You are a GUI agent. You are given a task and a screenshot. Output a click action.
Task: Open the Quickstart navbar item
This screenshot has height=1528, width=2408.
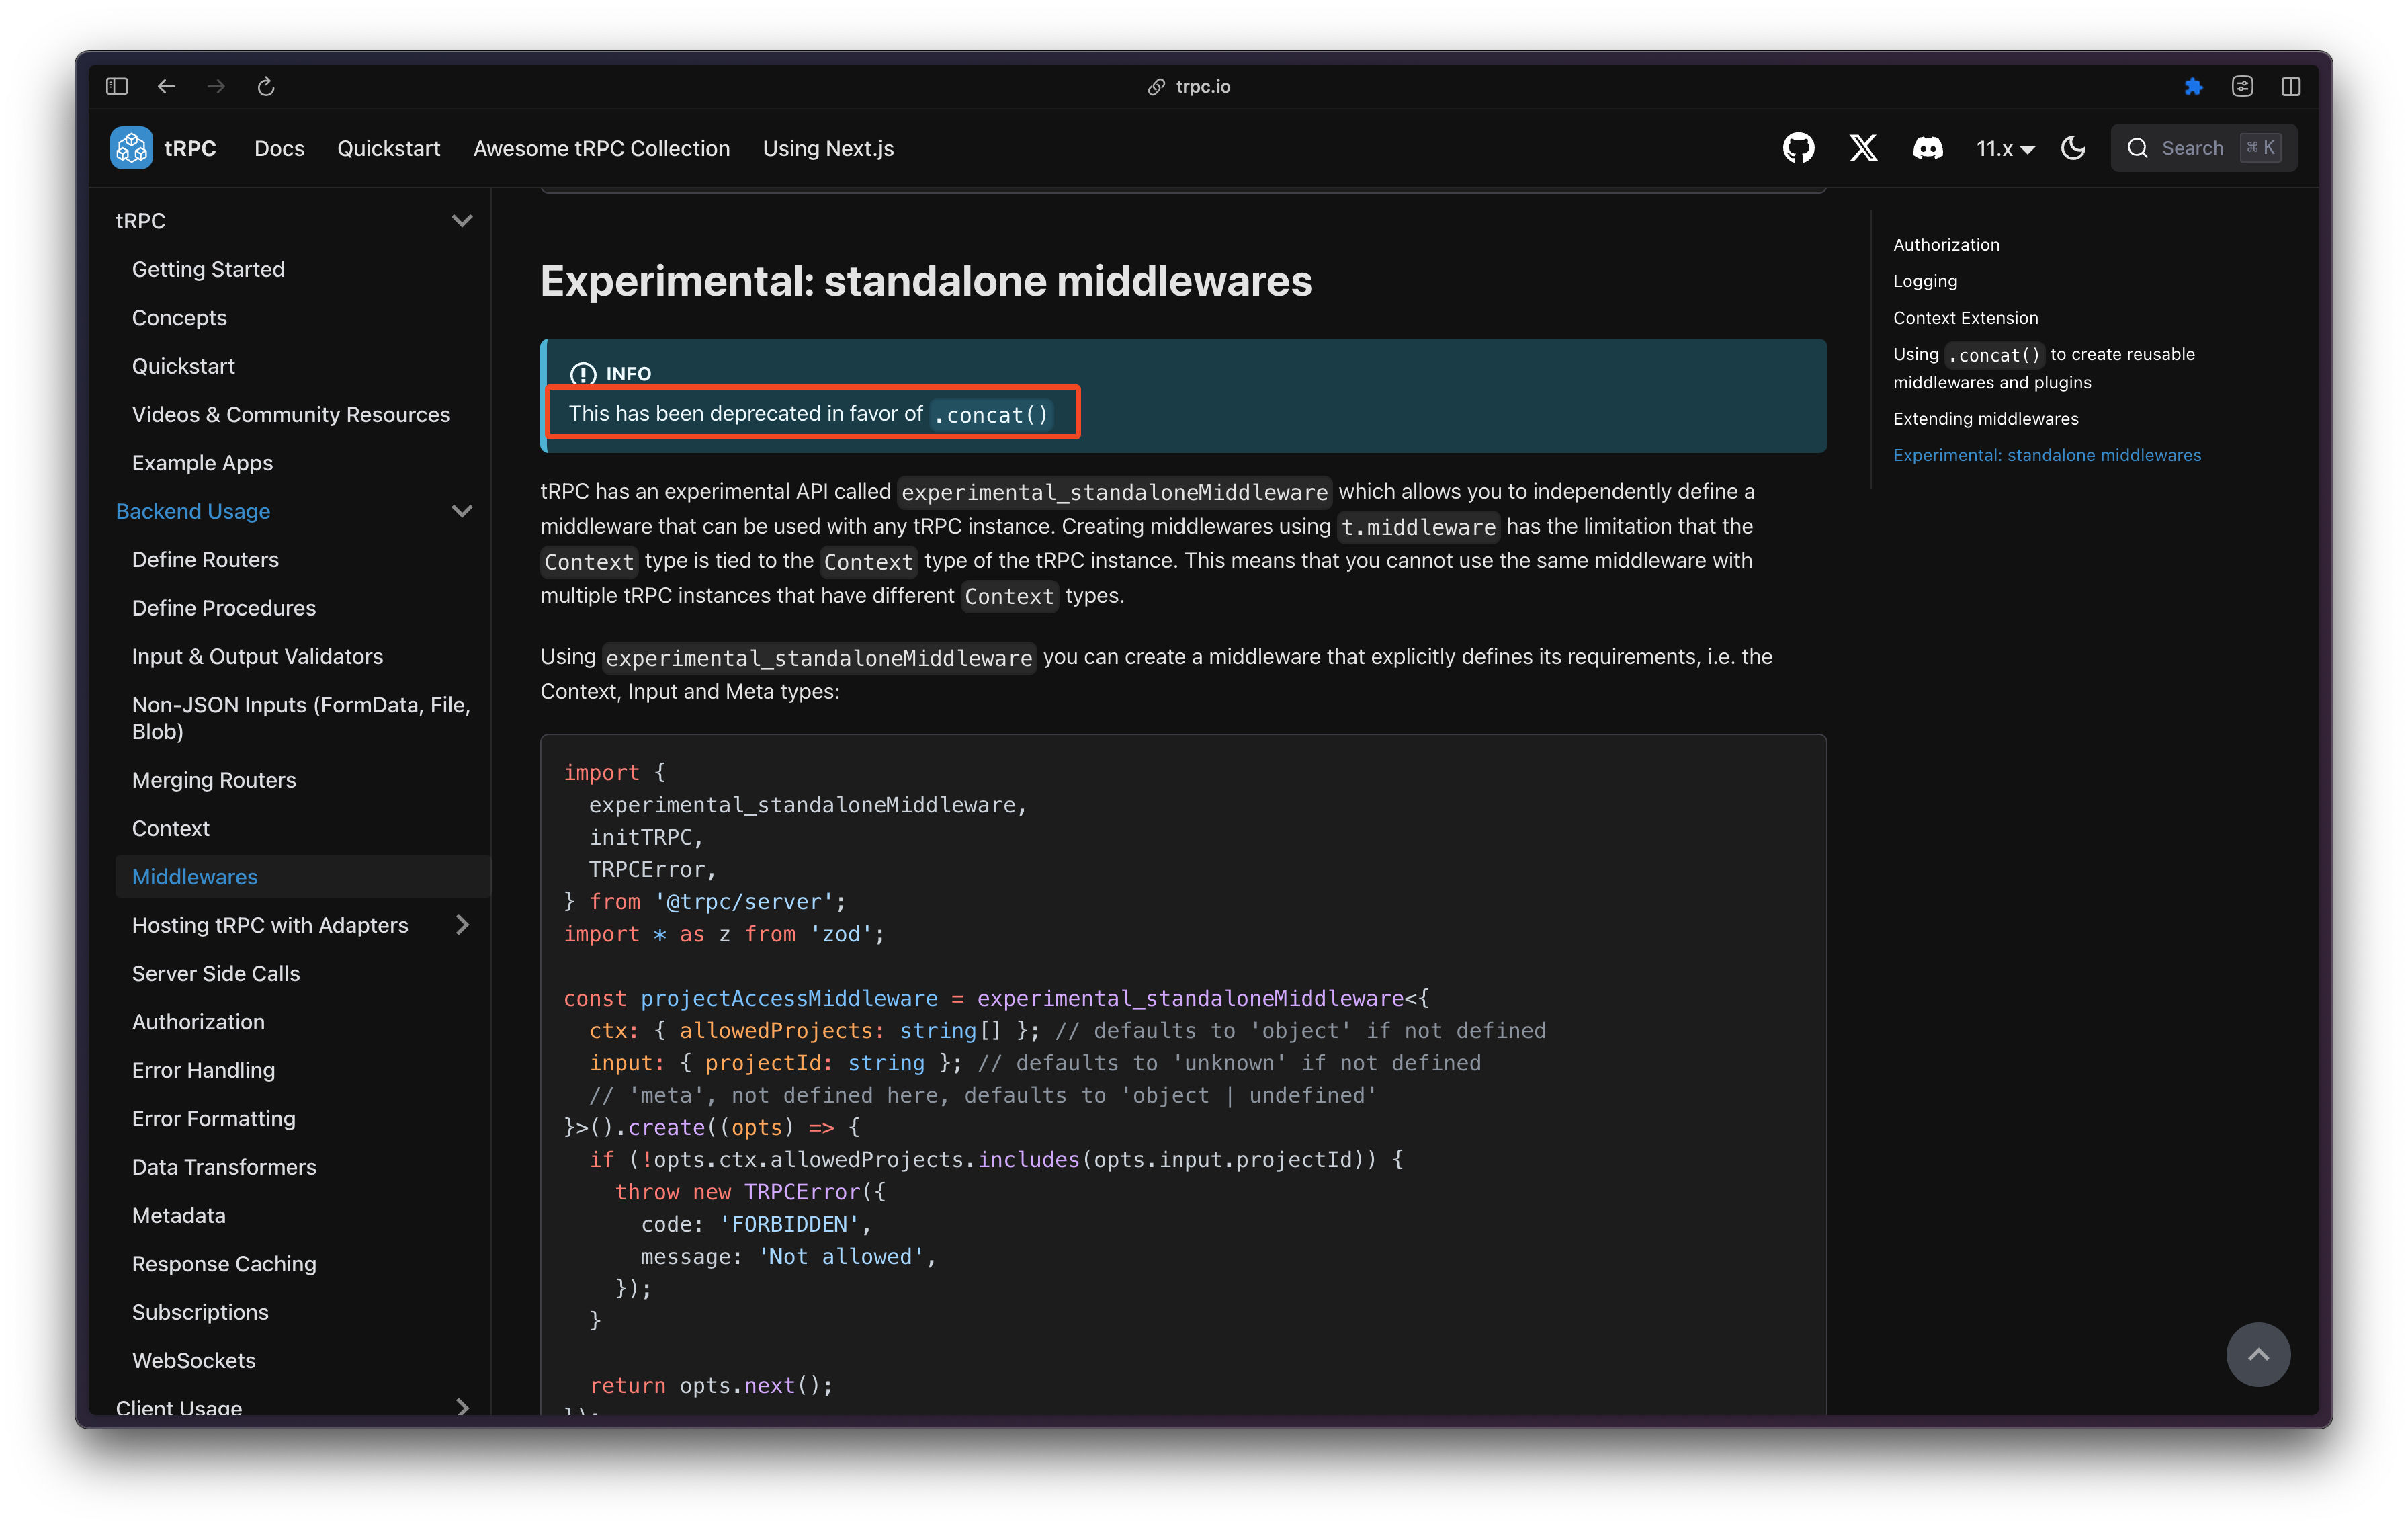[x=388, y=148]
